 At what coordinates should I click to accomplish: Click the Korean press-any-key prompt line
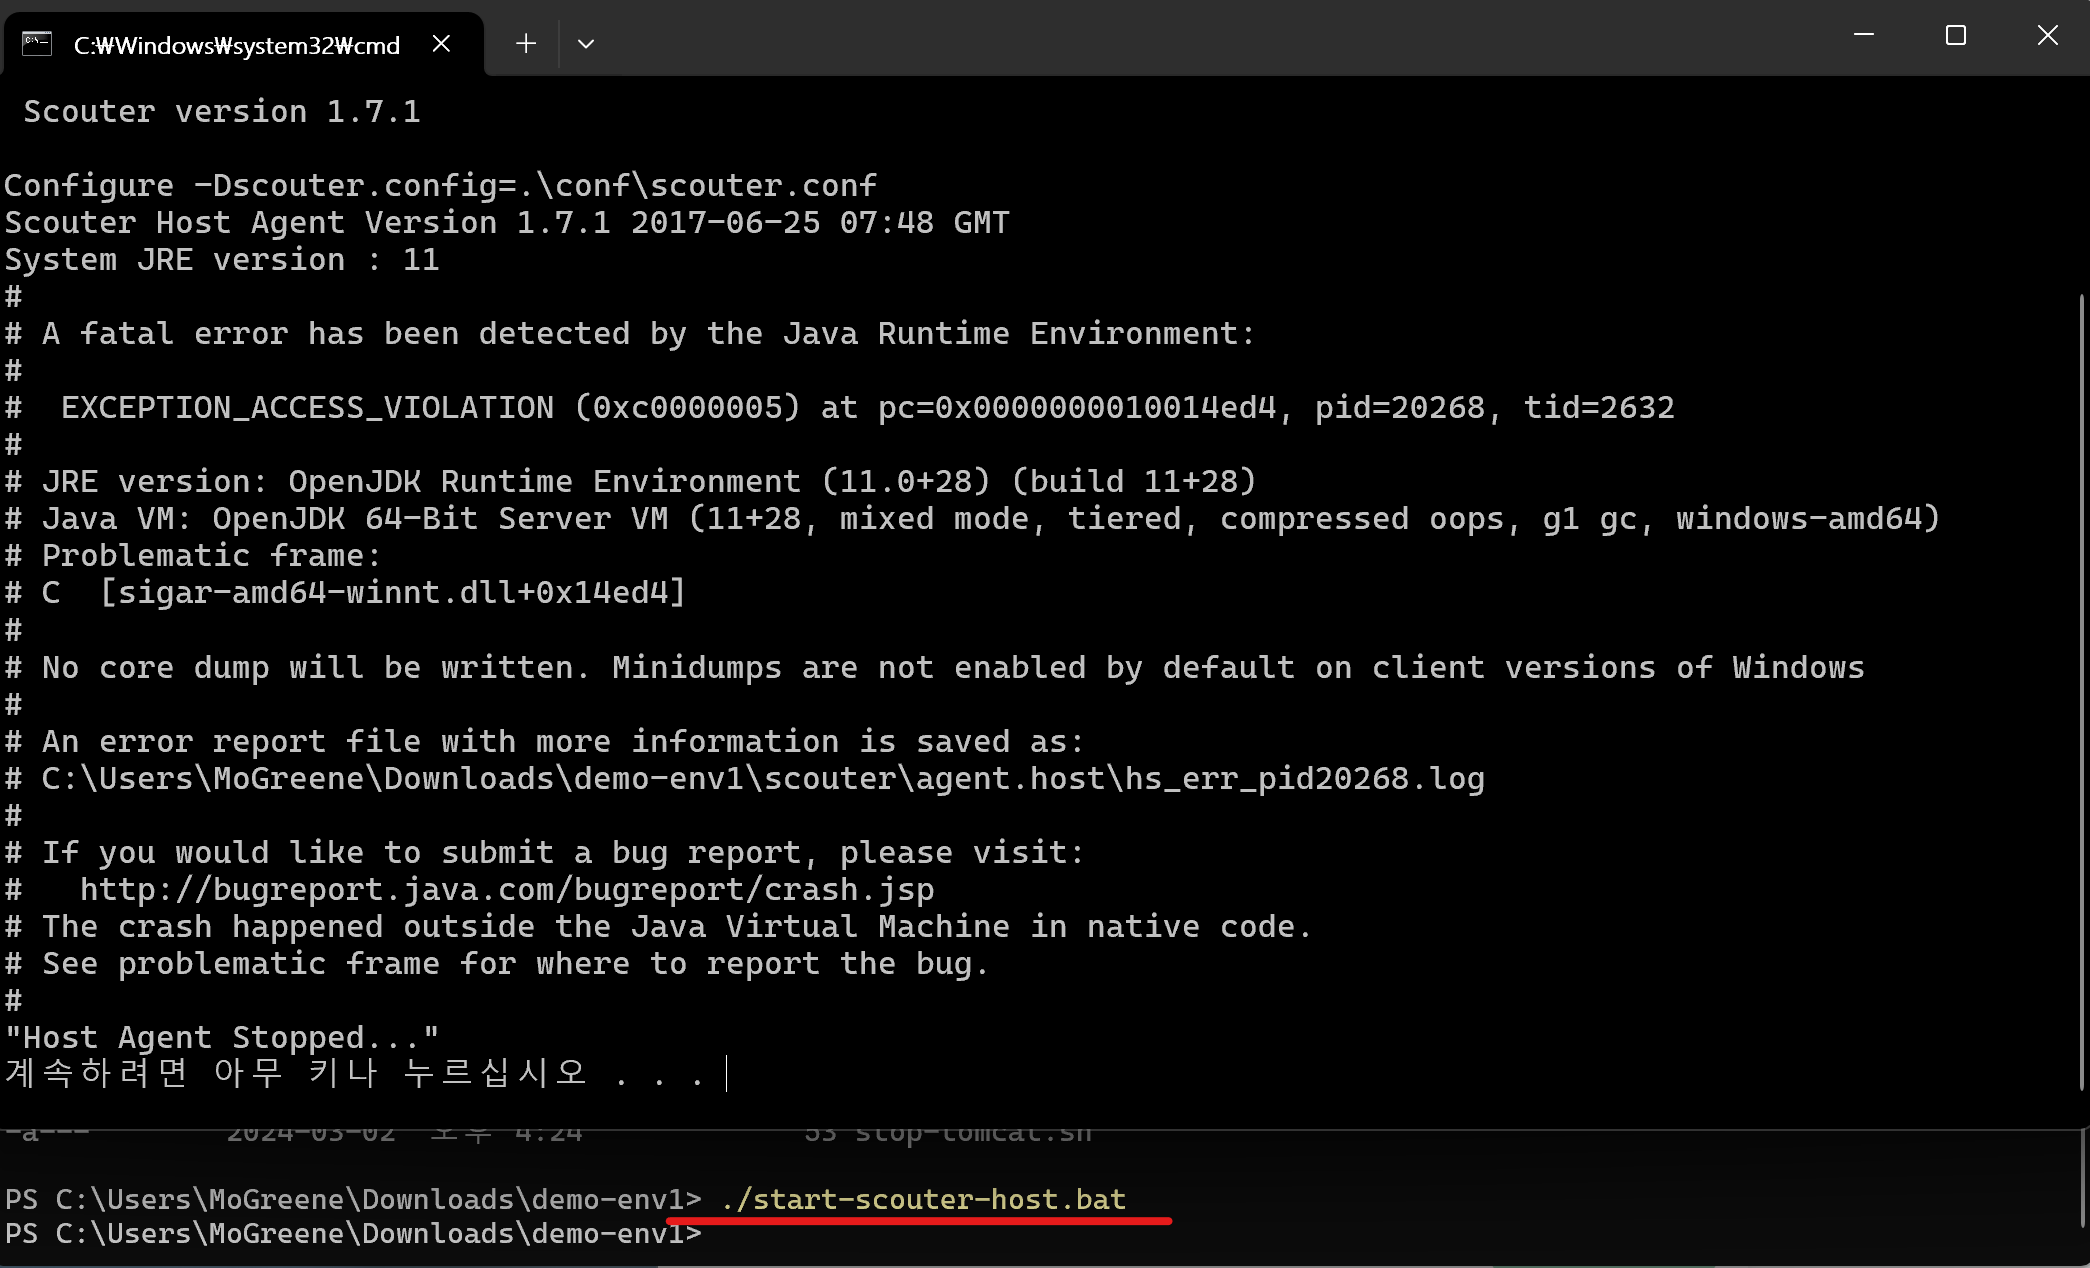354,1073
